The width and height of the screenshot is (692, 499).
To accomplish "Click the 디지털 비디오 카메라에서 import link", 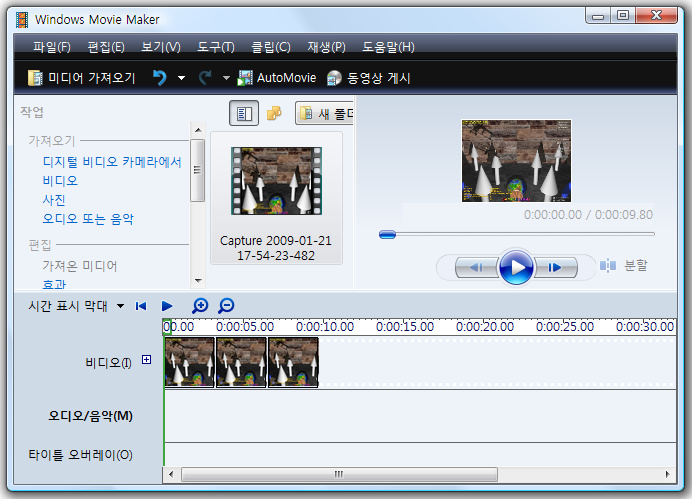I will (111, 162).
